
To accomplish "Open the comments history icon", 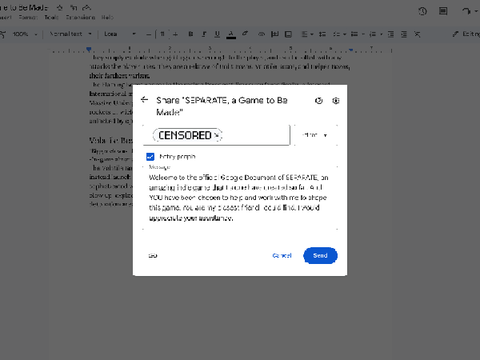I will 443,11.
